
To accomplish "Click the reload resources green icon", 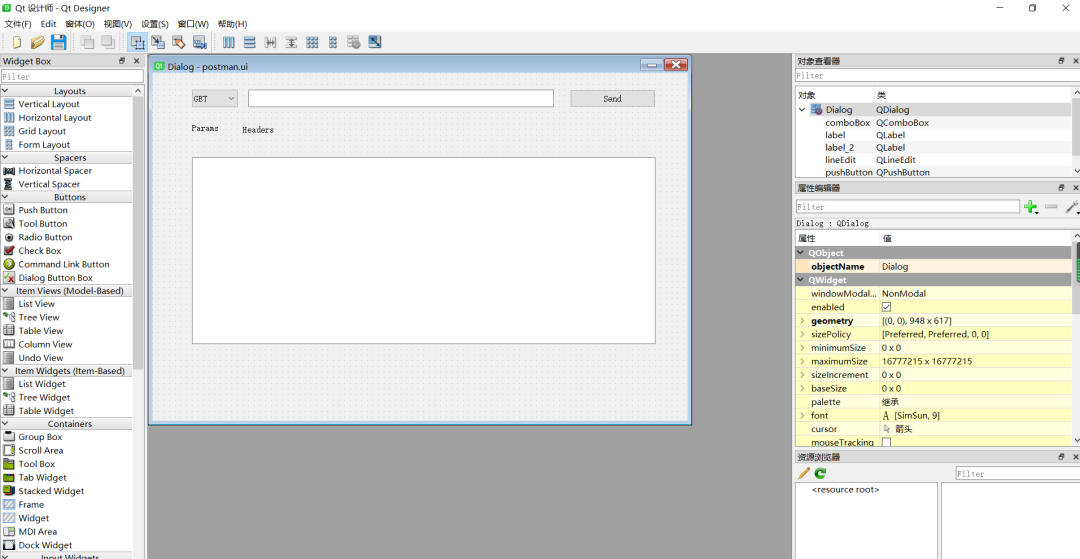I will (x=820, y=473).
